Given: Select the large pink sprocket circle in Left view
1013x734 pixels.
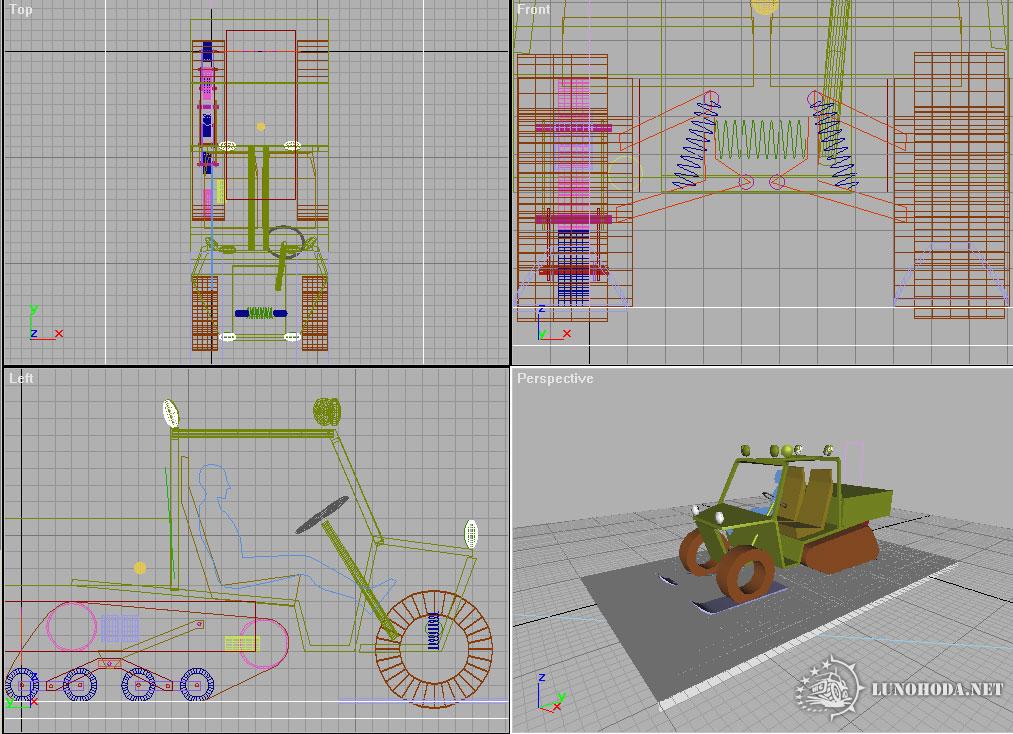Looking at the screenshot, I should tap(73, 627).
